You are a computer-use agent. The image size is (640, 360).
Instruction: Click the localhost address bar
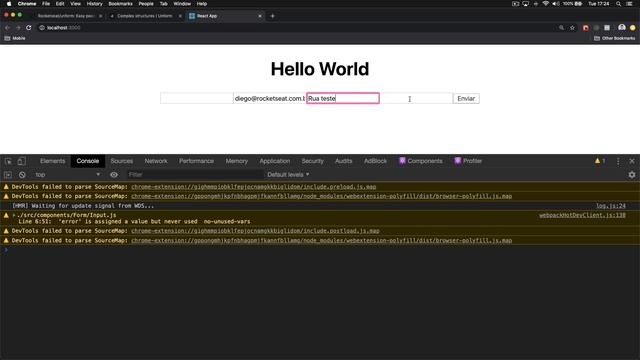(298, 28)
